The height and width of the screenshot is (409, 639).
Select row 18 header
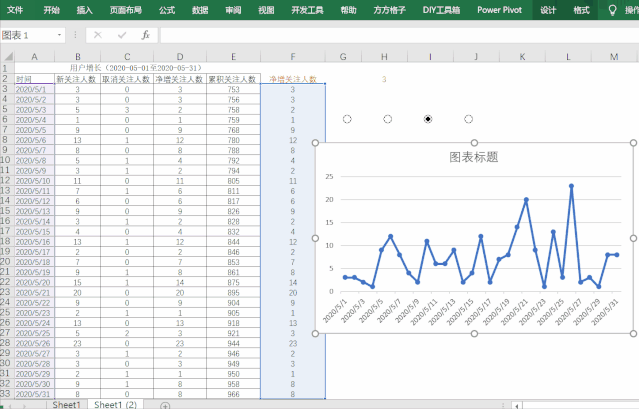(5, 241)
